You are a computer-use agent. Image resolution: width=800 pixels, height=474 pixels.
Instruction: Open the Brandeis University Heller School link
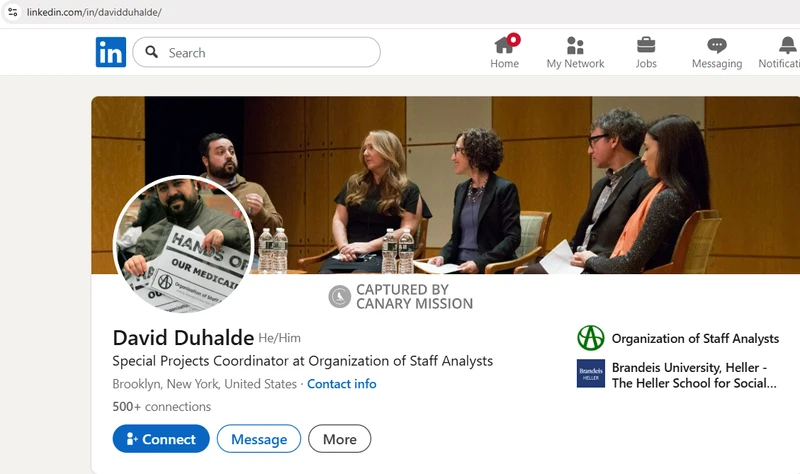693,375
